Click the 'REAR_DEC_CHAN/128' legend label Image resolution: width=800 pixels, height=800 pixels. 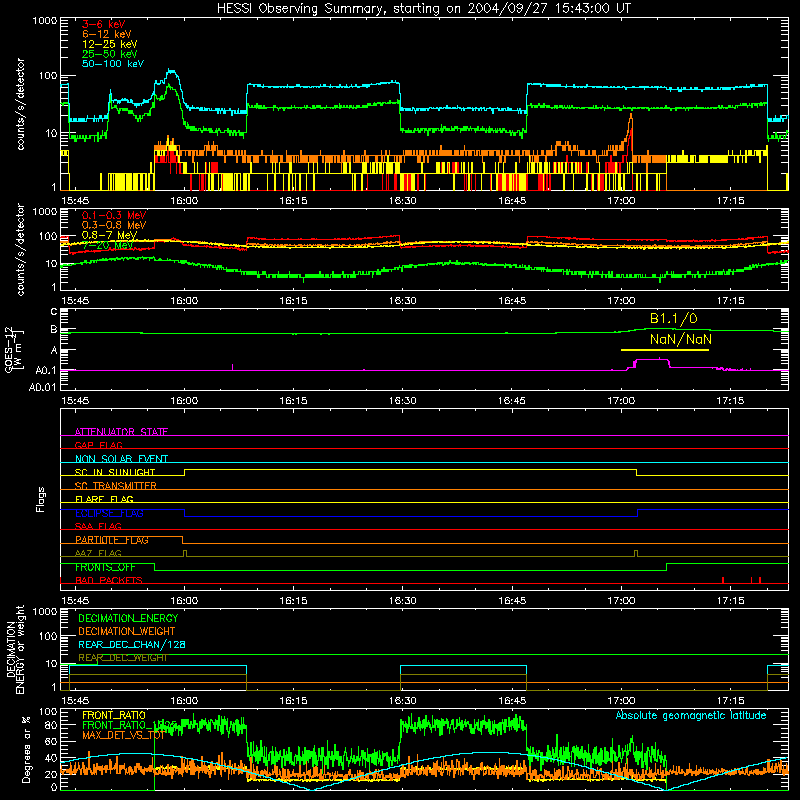[132, 644]
